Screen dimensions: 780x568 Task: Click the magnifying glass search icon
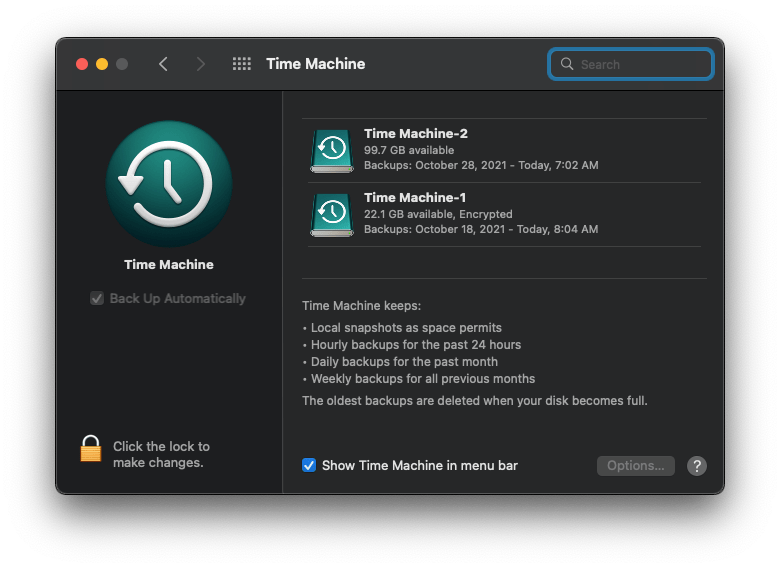[567, 64]
